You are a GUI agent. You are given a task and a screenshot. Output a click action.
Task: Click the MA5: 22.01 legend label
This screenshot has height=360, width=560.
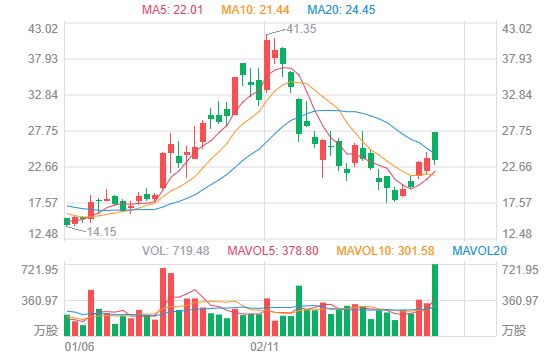[x=172, y=9]
